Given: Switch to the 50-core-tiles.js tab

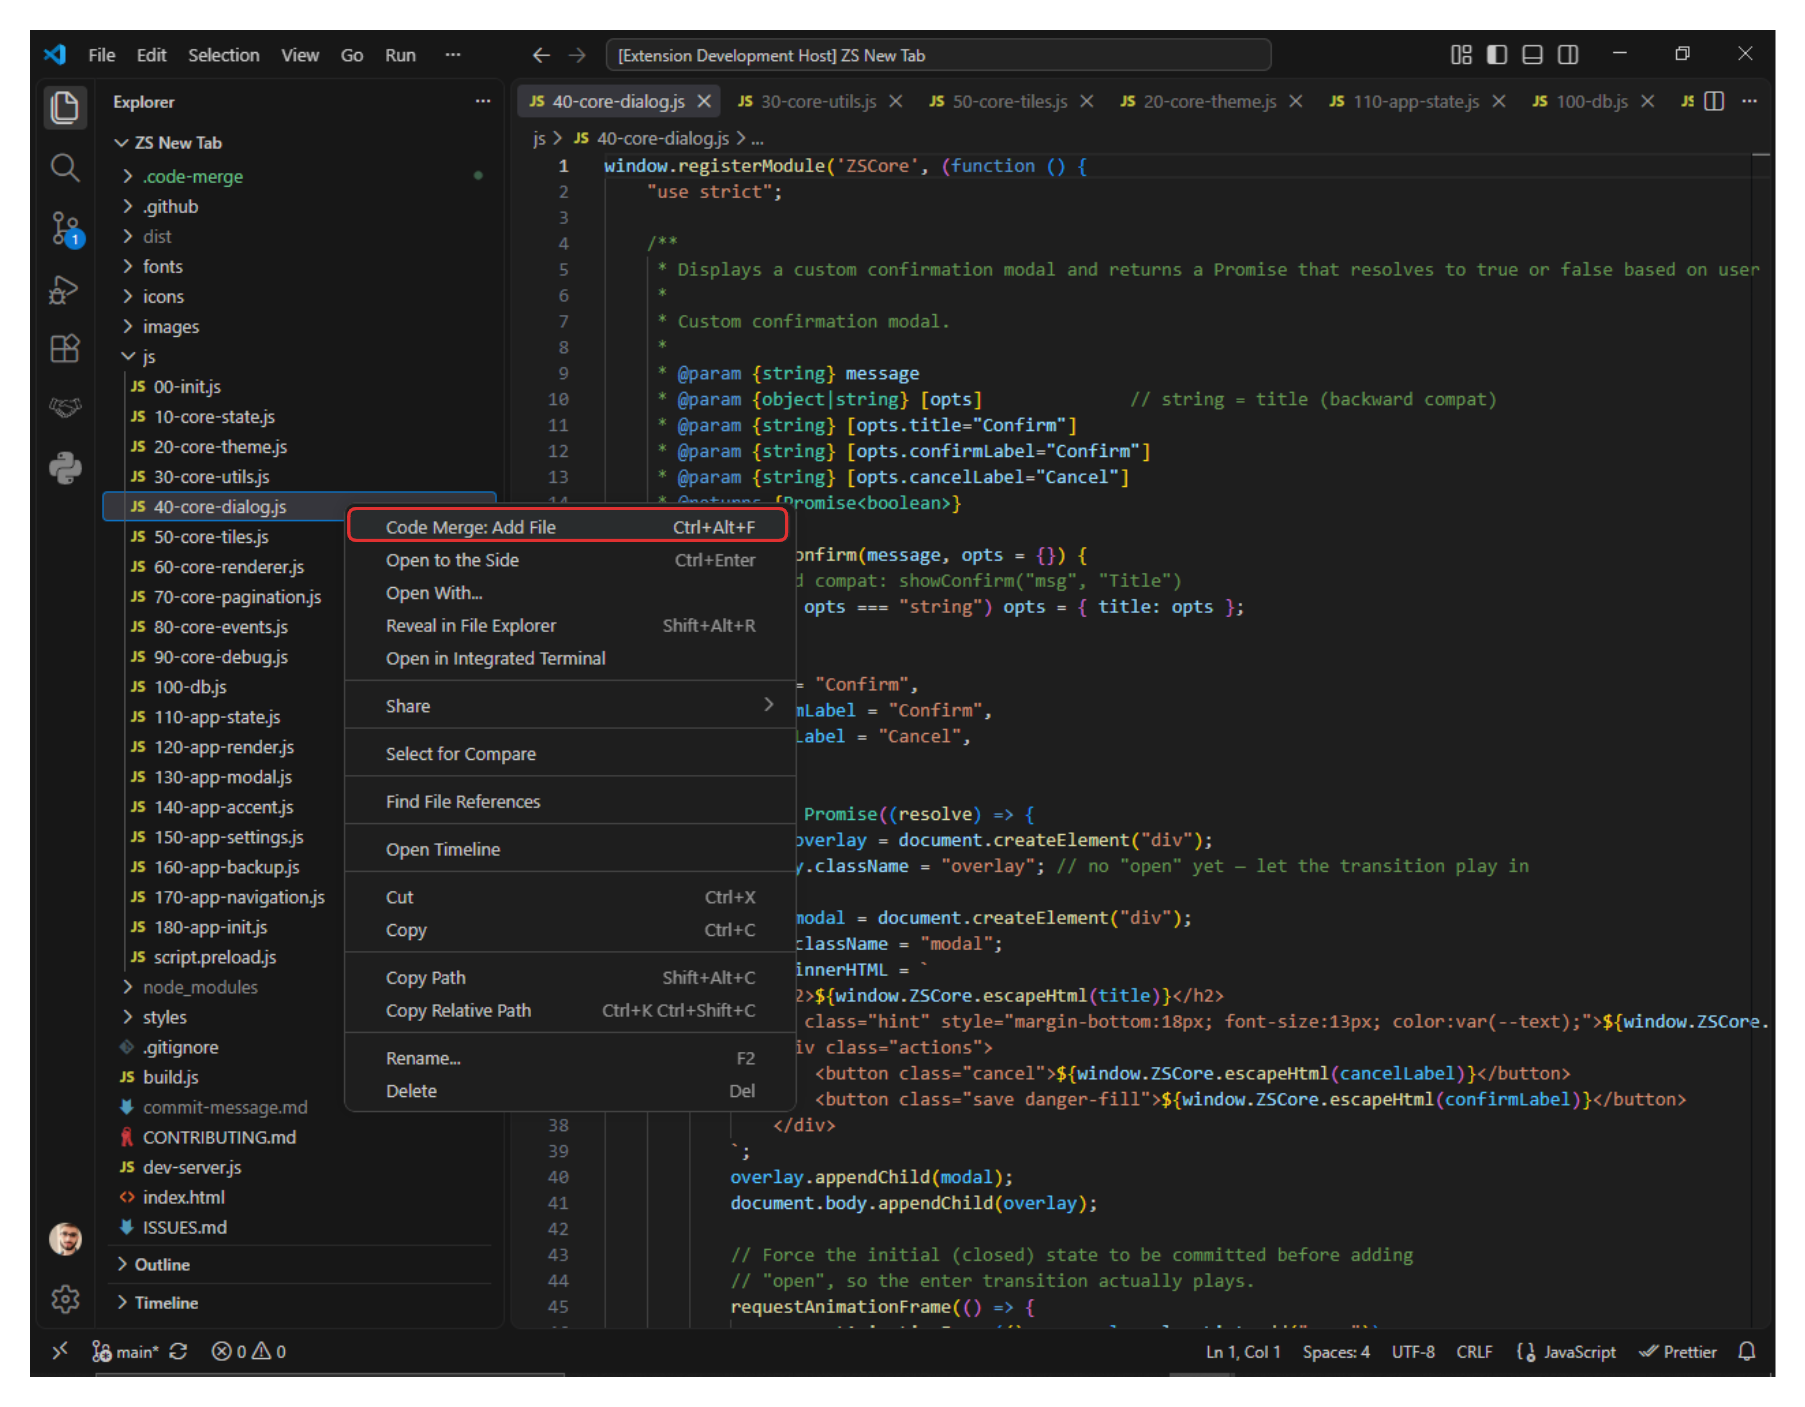Looking at the screenshot, I should coord(1010,101).
